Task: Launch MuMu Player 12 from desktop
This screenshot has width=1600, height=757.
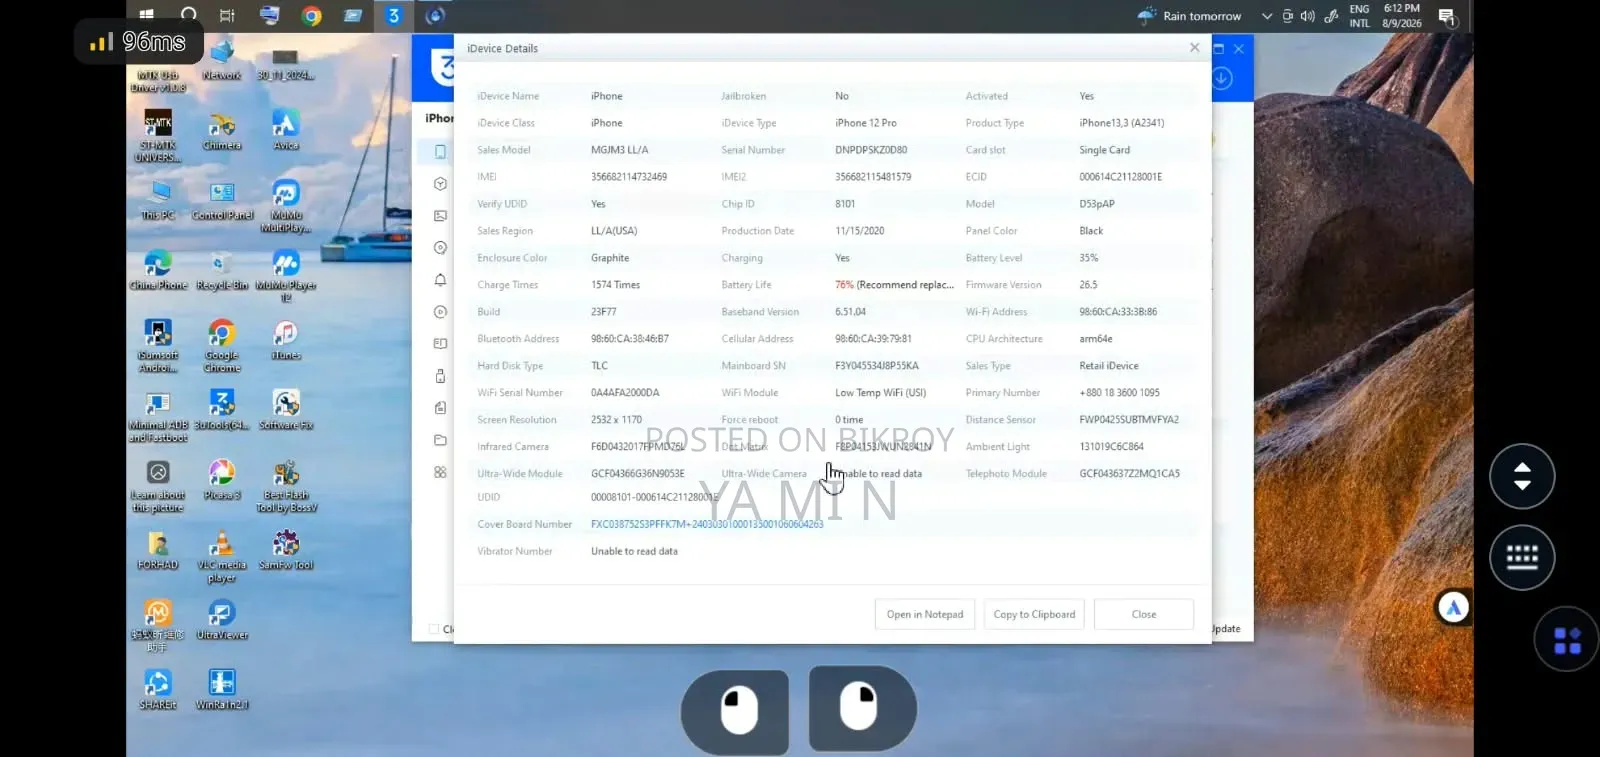Action: [286, 276]
